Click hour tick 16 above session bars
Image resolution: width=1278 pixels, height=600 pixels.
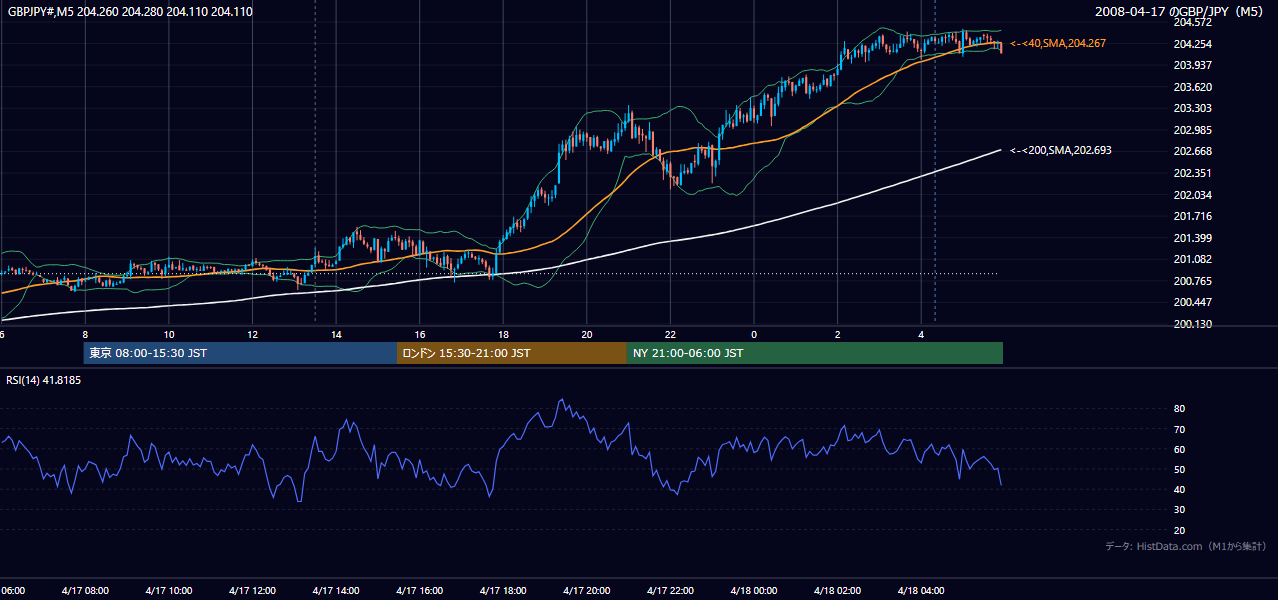(419, 335)
